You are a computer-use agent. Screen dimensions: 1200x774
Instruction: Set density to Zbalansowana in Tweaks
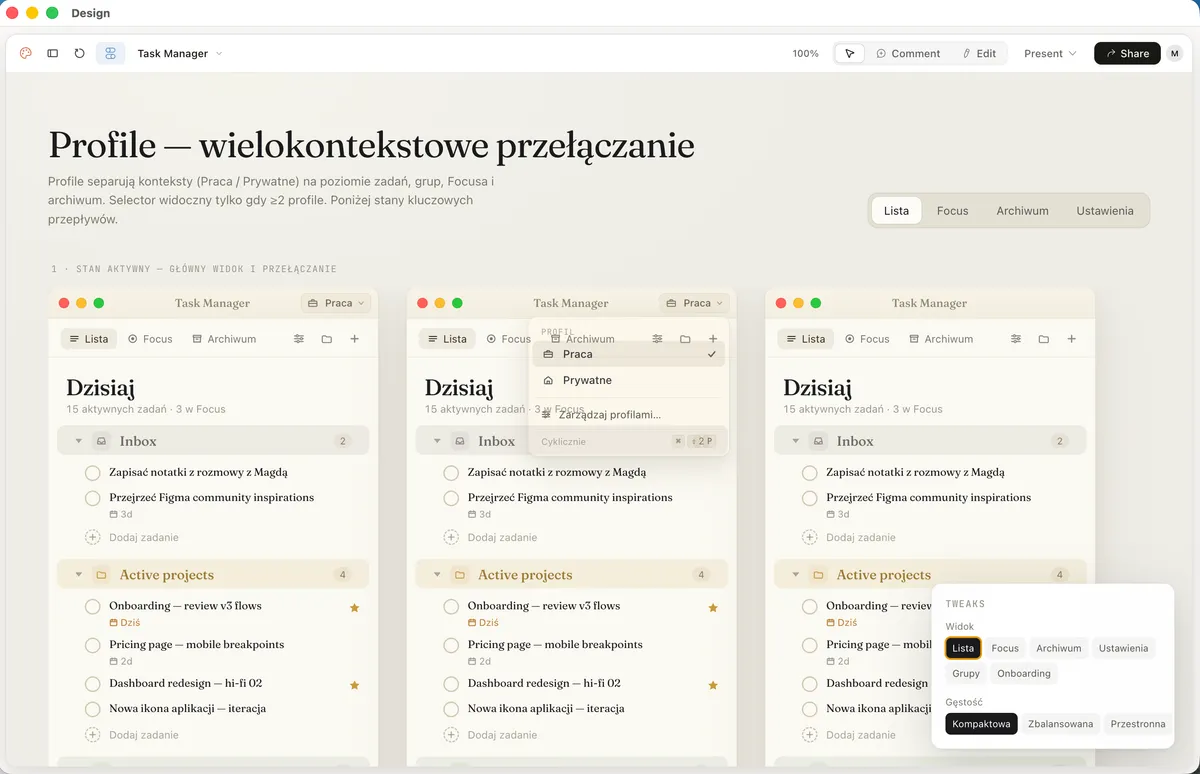click(1061, 723)
